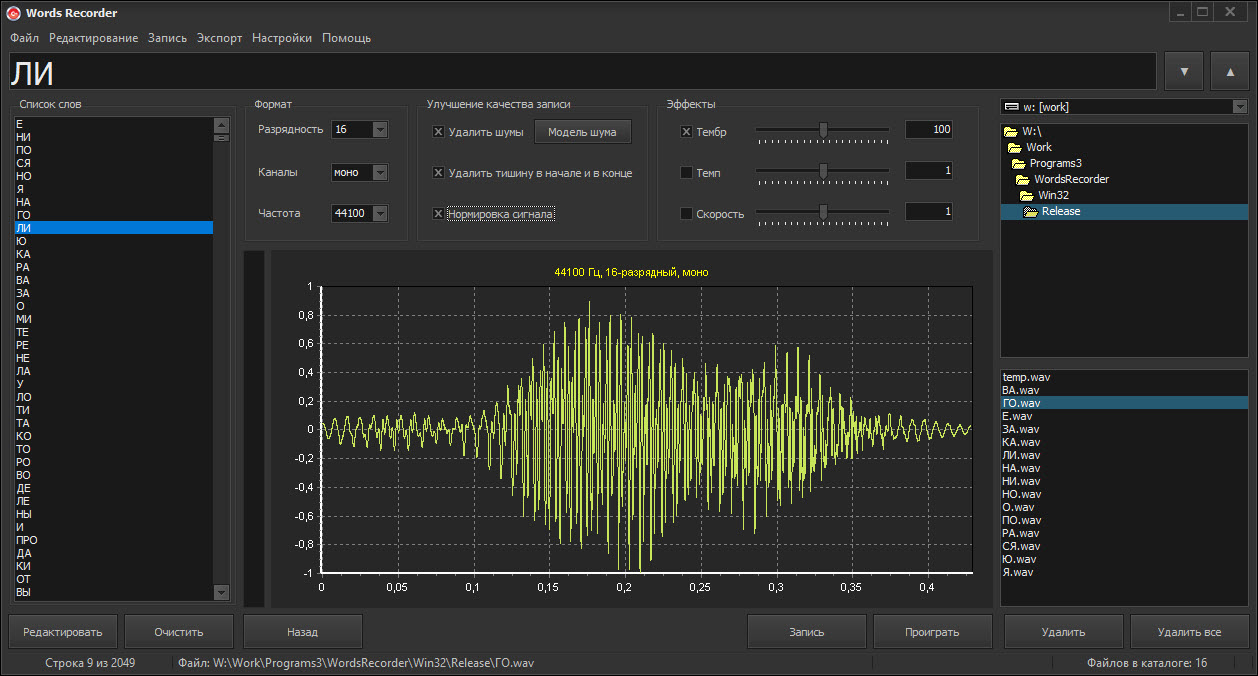The image size is (1258, 676).
Task: Open the Помощь menu
Action: click(x=346, y=38)
